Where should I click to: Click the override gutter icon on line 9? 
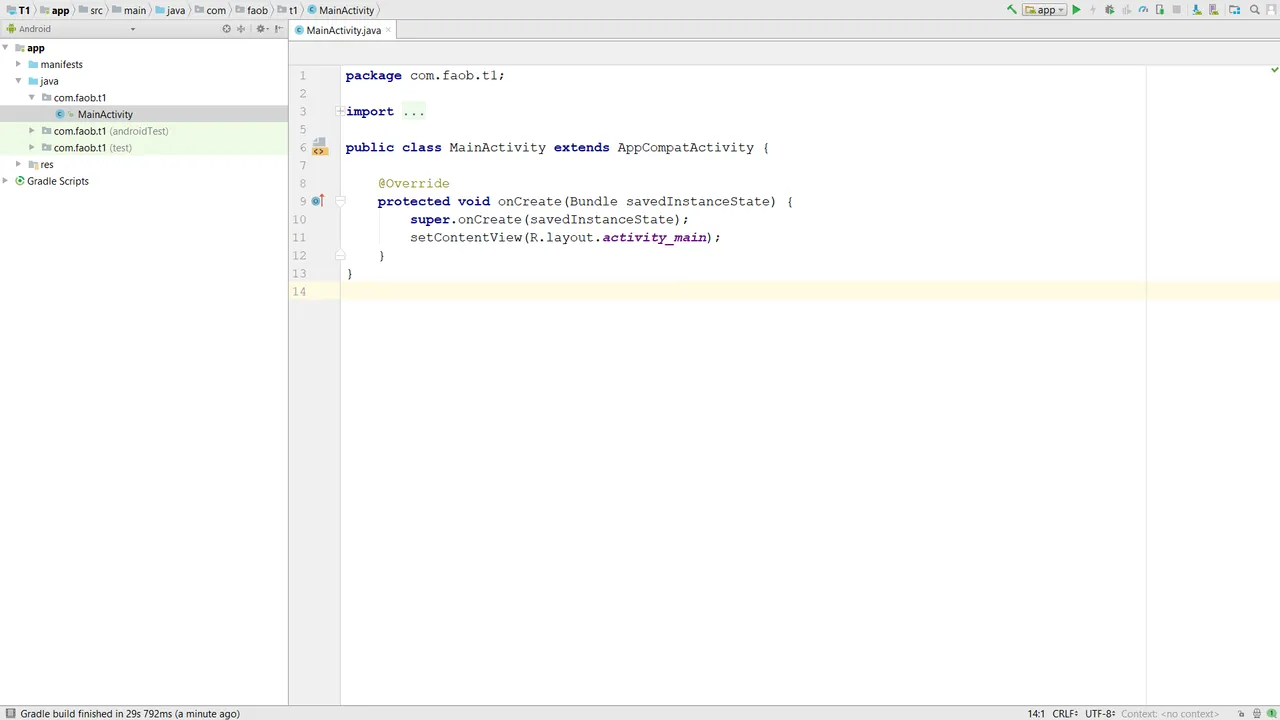coord(317,201)
